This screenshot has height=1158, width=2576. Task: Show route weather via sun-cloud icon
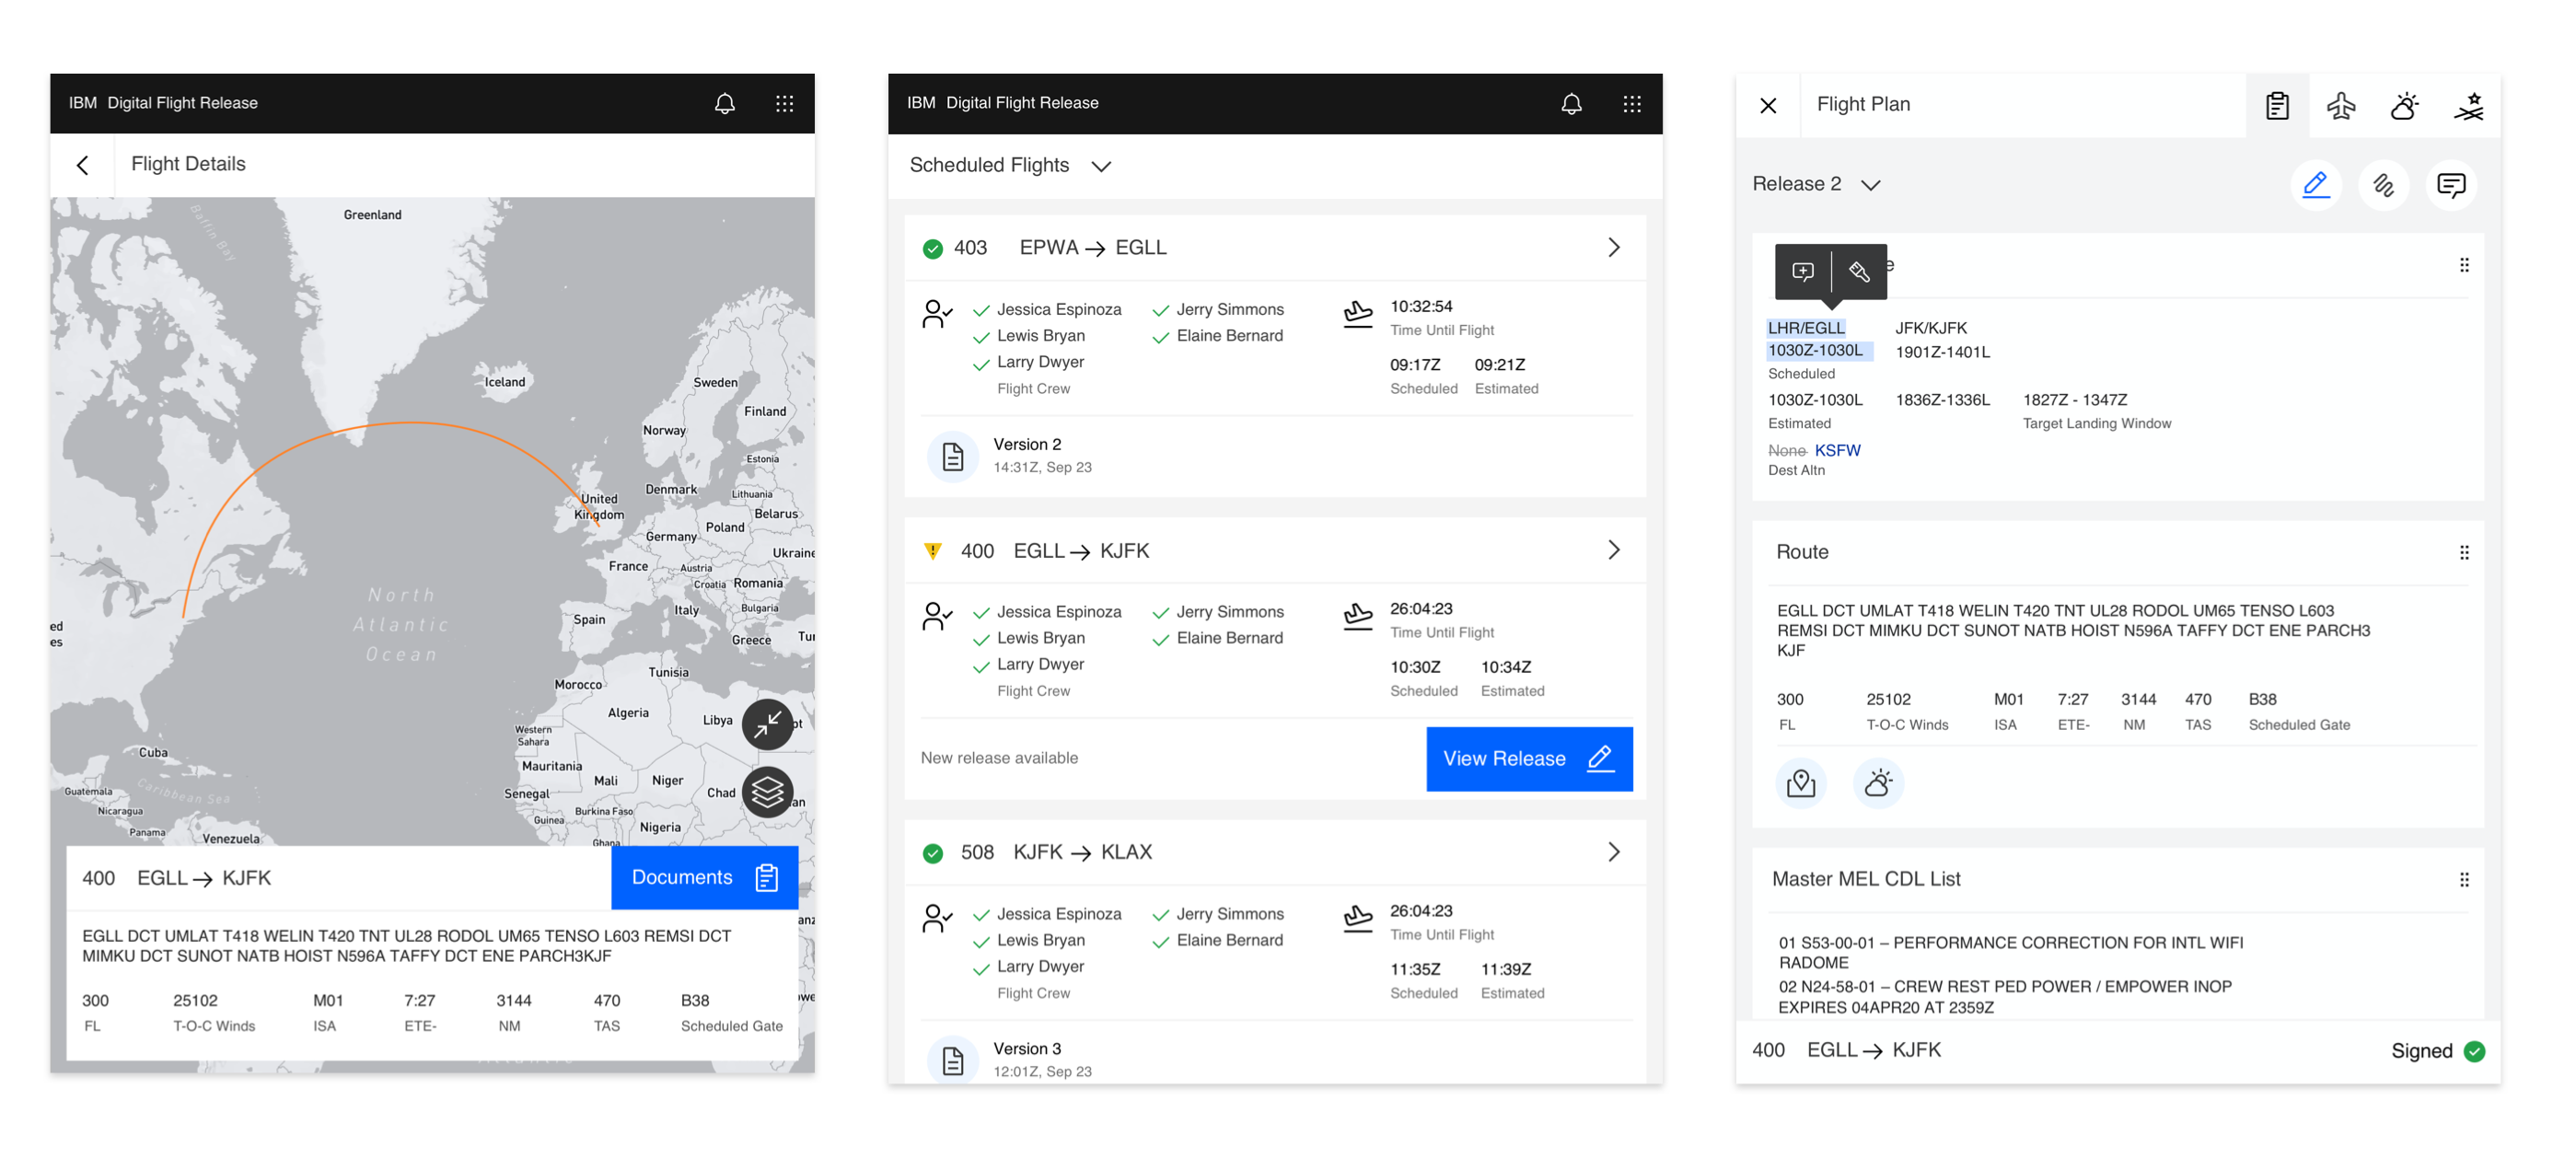(1878, 783)
